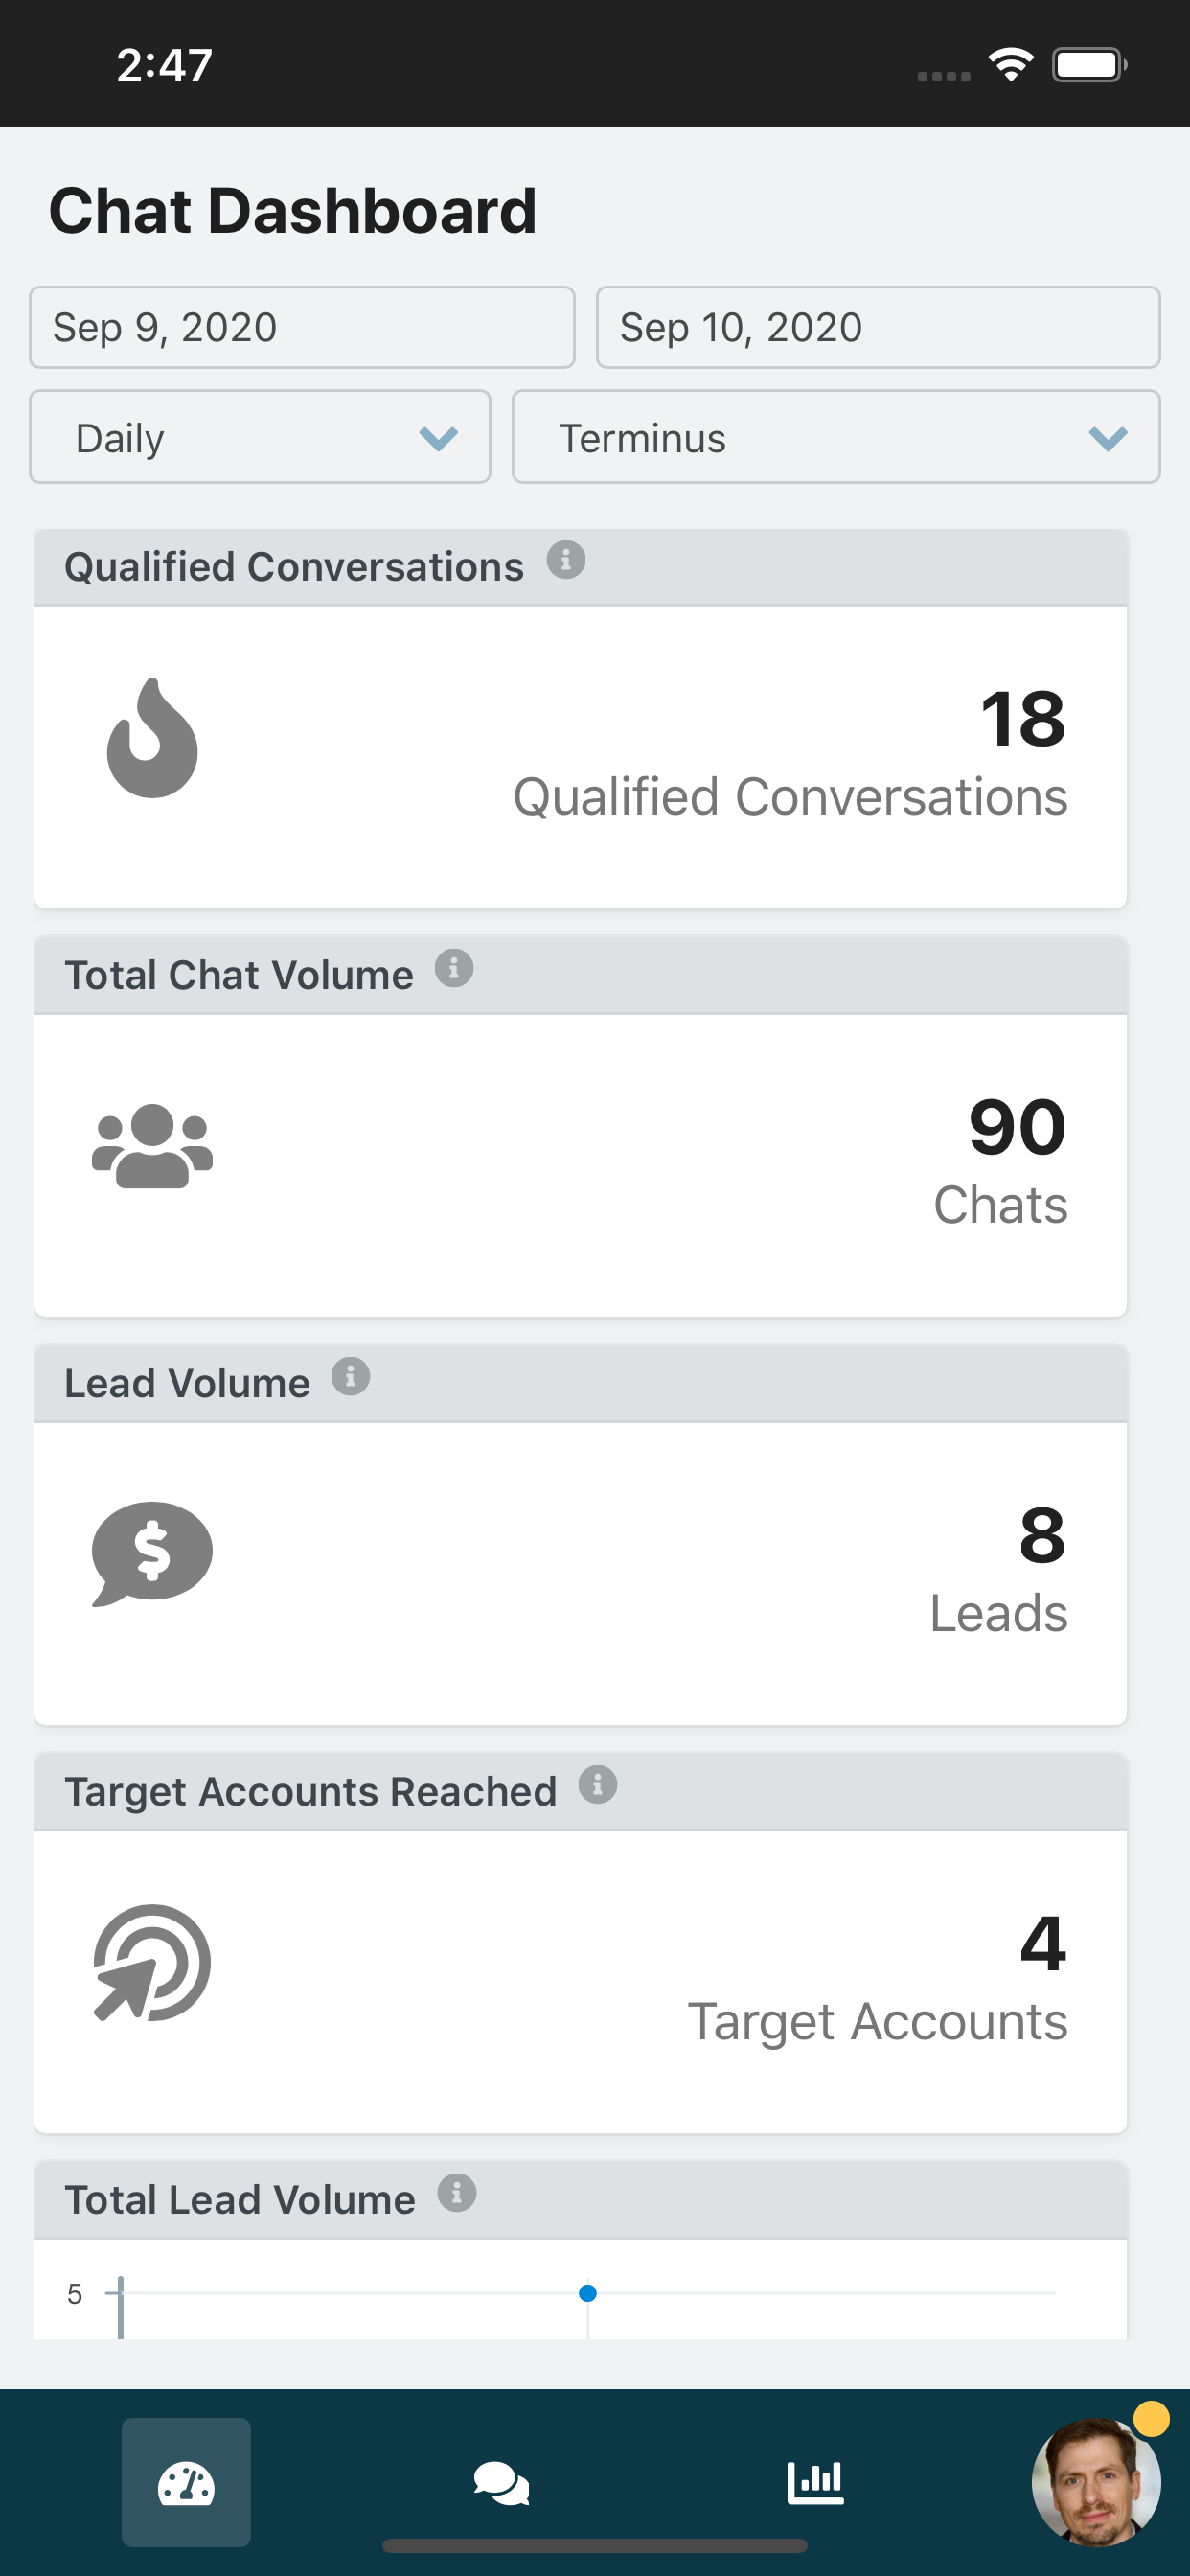
Task: Open the bar chart reports tab
Action: pyautogui.click(x=815, y=2482)
